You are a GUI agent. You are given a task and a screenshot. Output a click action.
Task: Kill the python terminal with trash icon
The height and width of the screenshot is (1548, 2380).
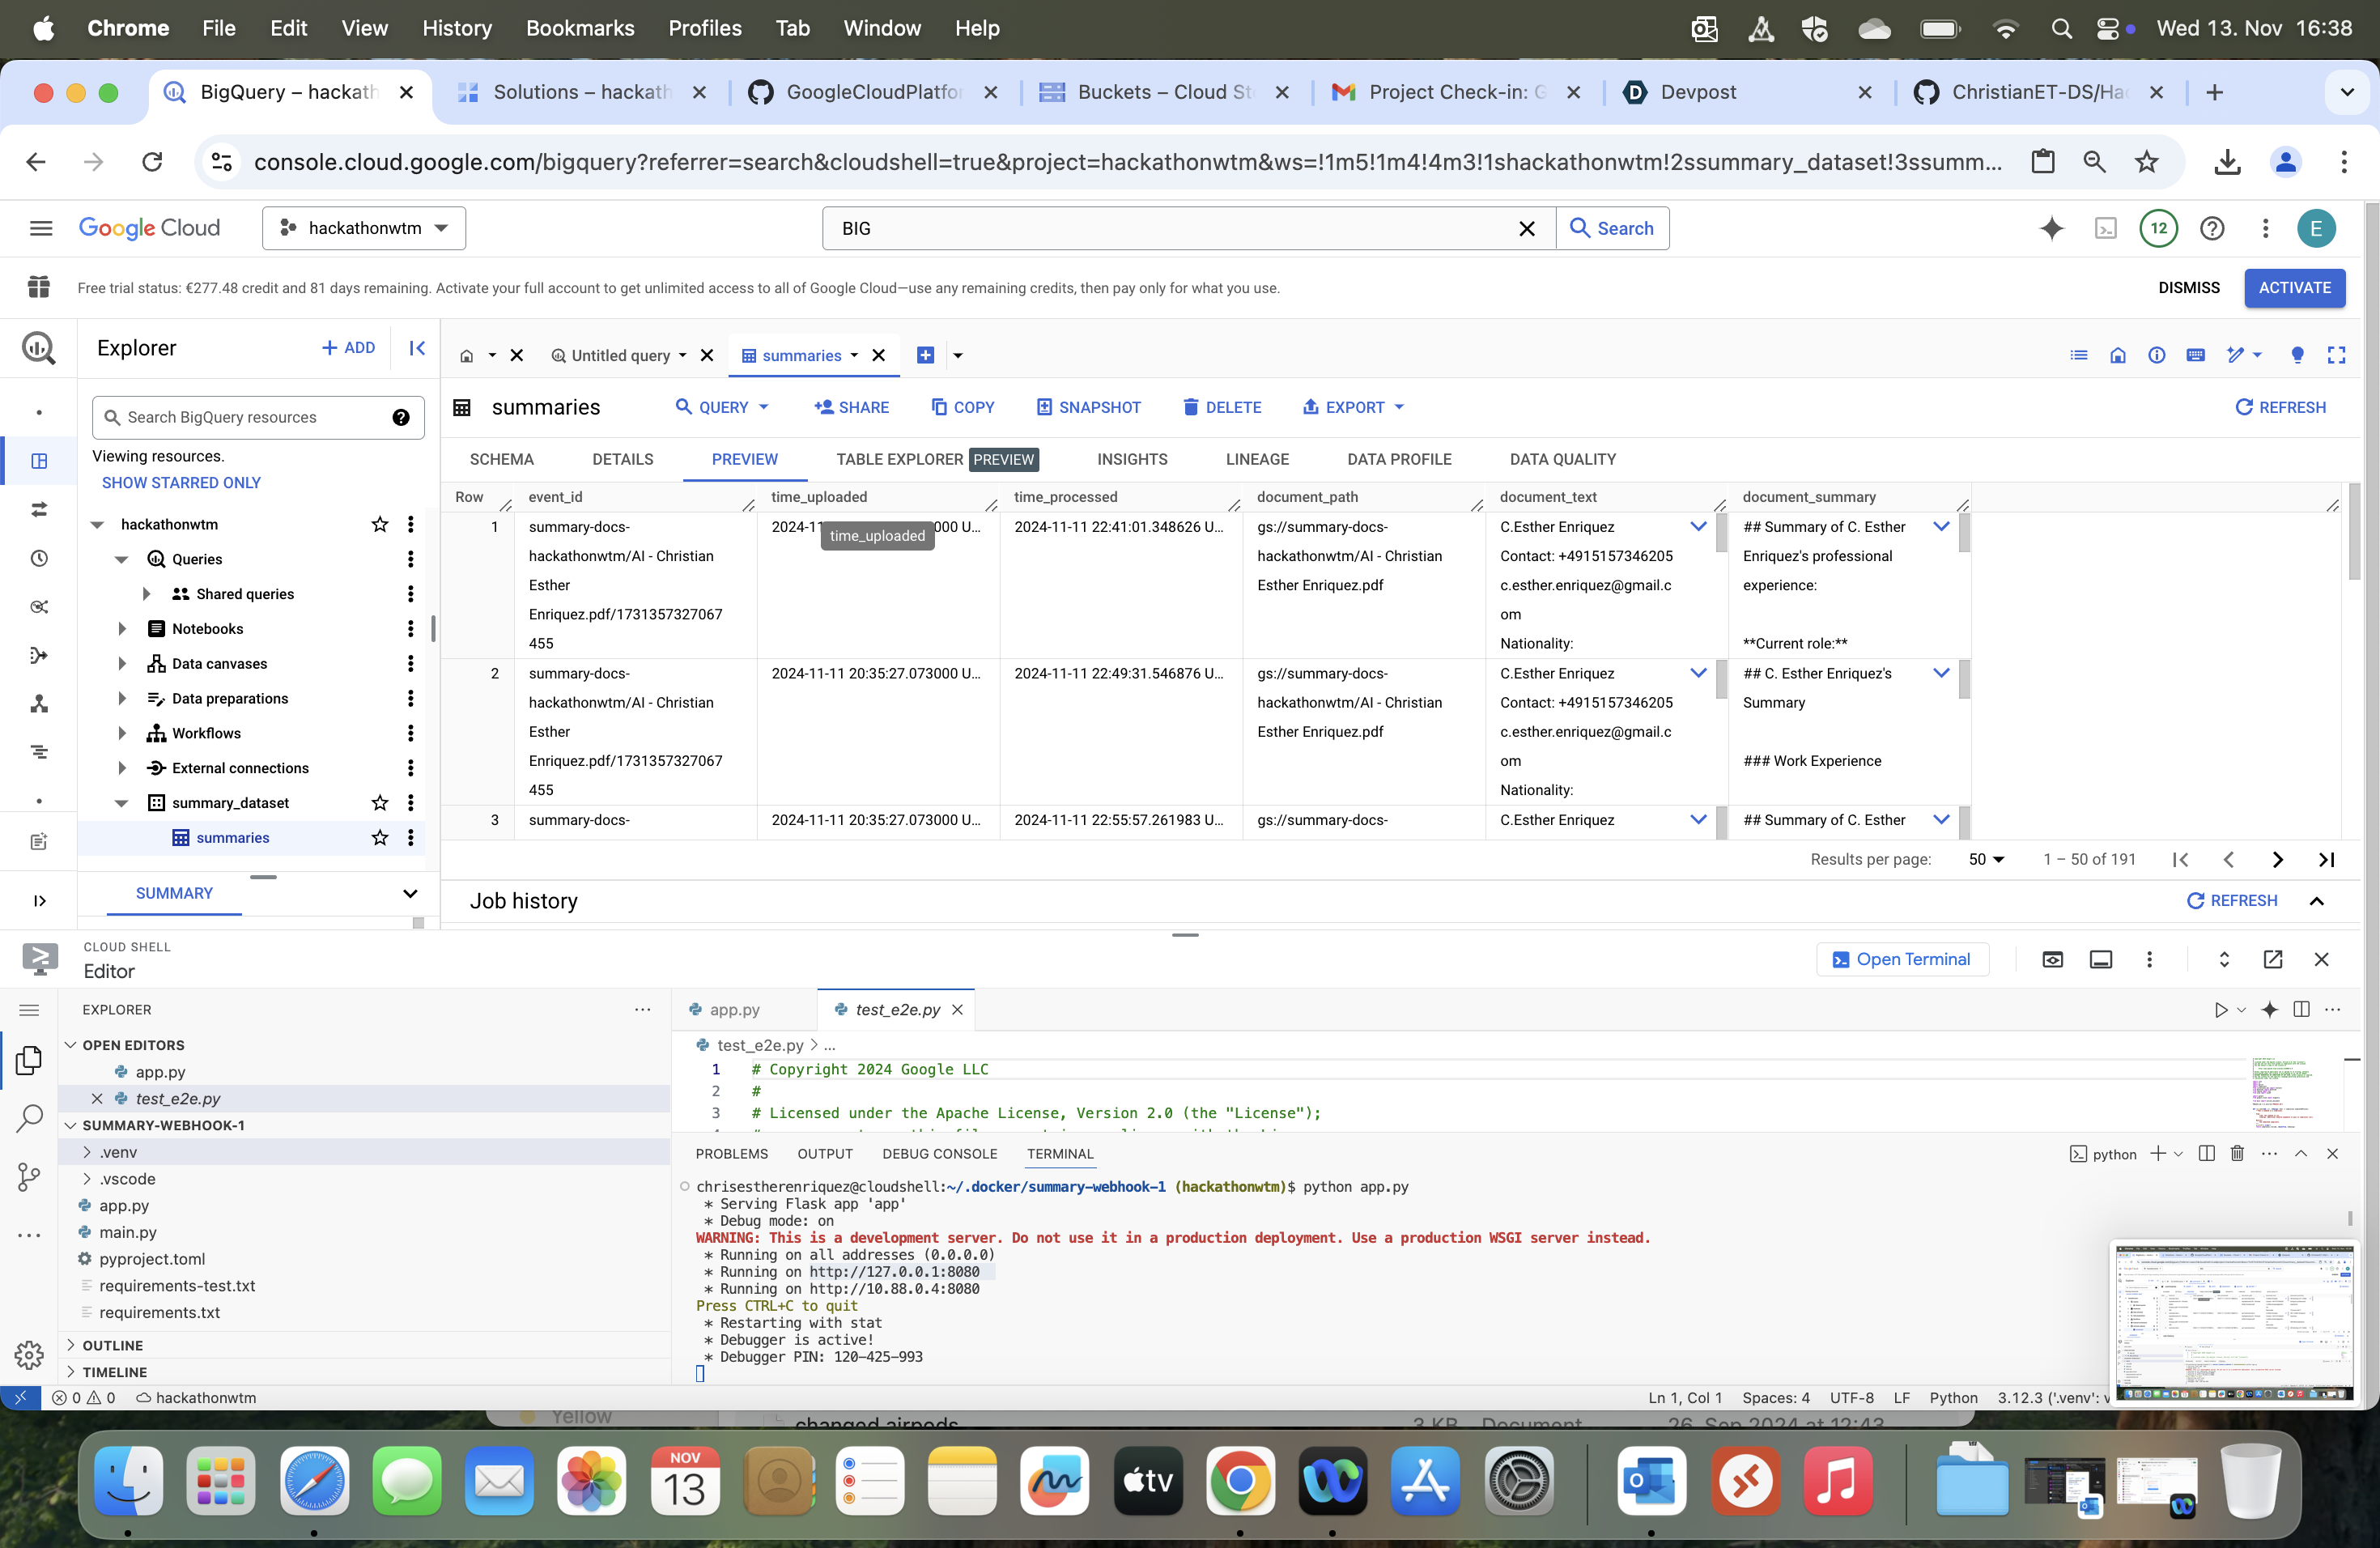[2237, 1153]
